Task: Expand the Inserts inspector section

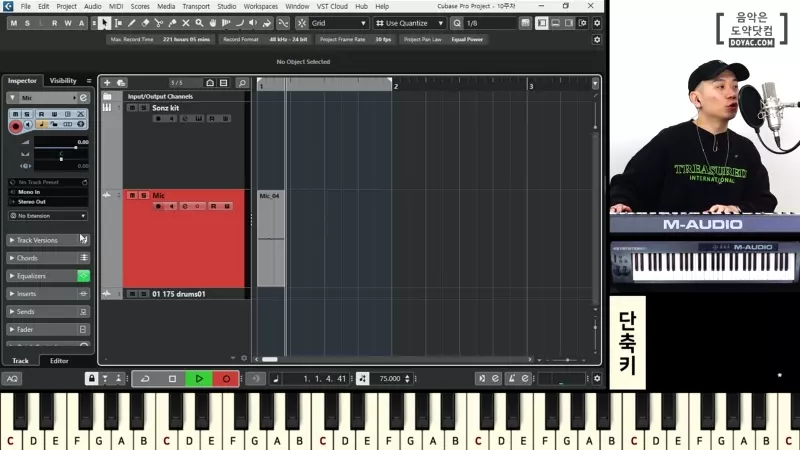Action: point(48,293)
